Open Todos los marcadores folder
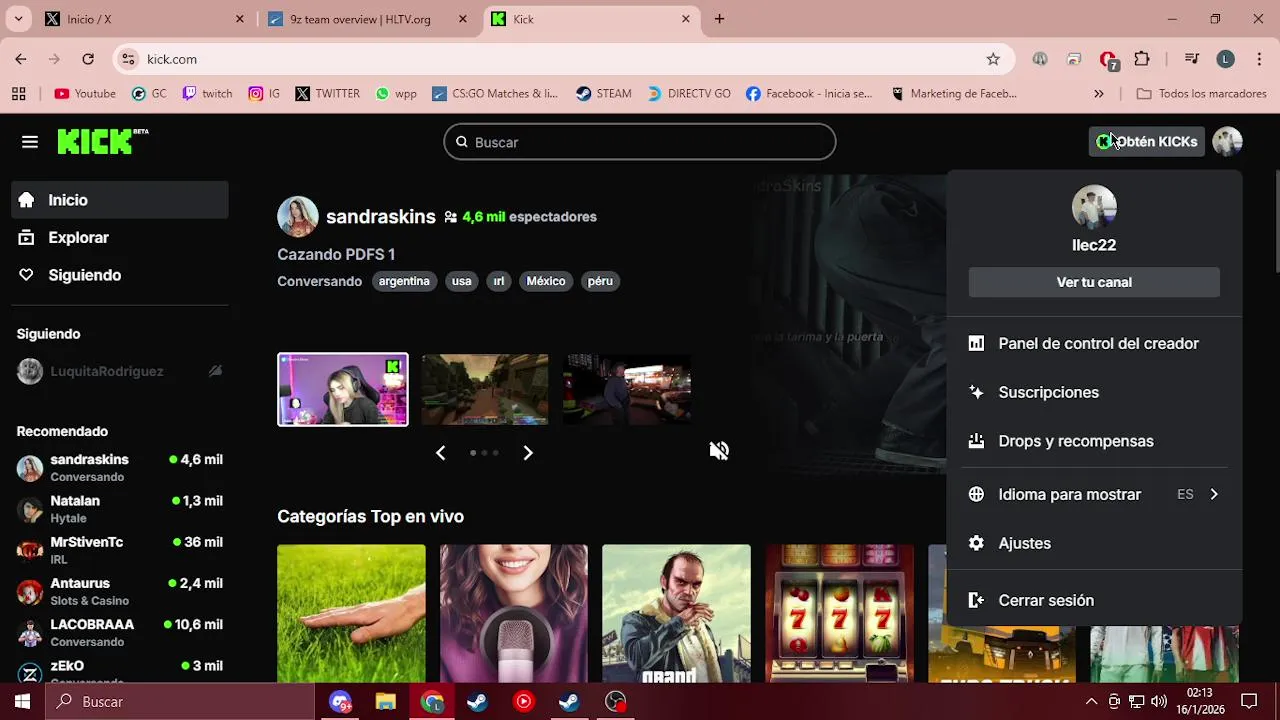This screenshot has width=1280, height=720. coord(1202,94)
